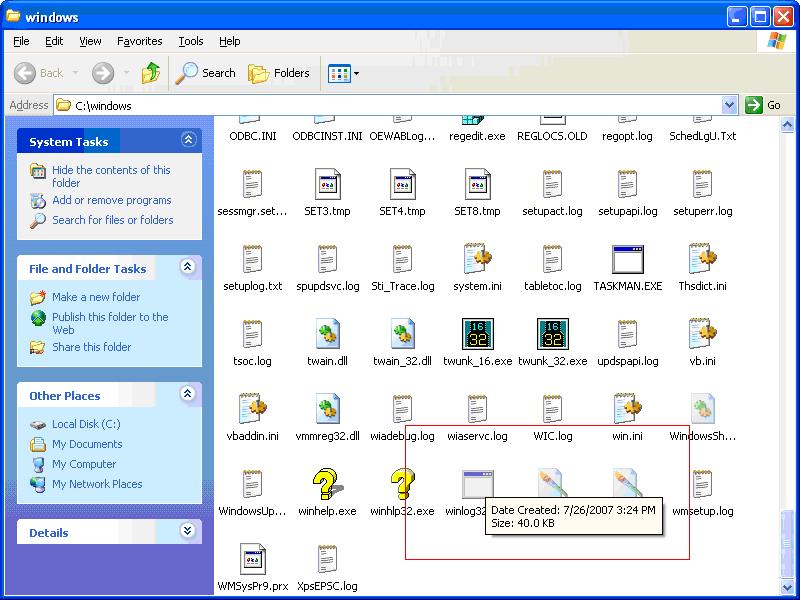Select the twunk_32.exe icon
This screenshot has width=800, height=600.
(x=553, y=334)
